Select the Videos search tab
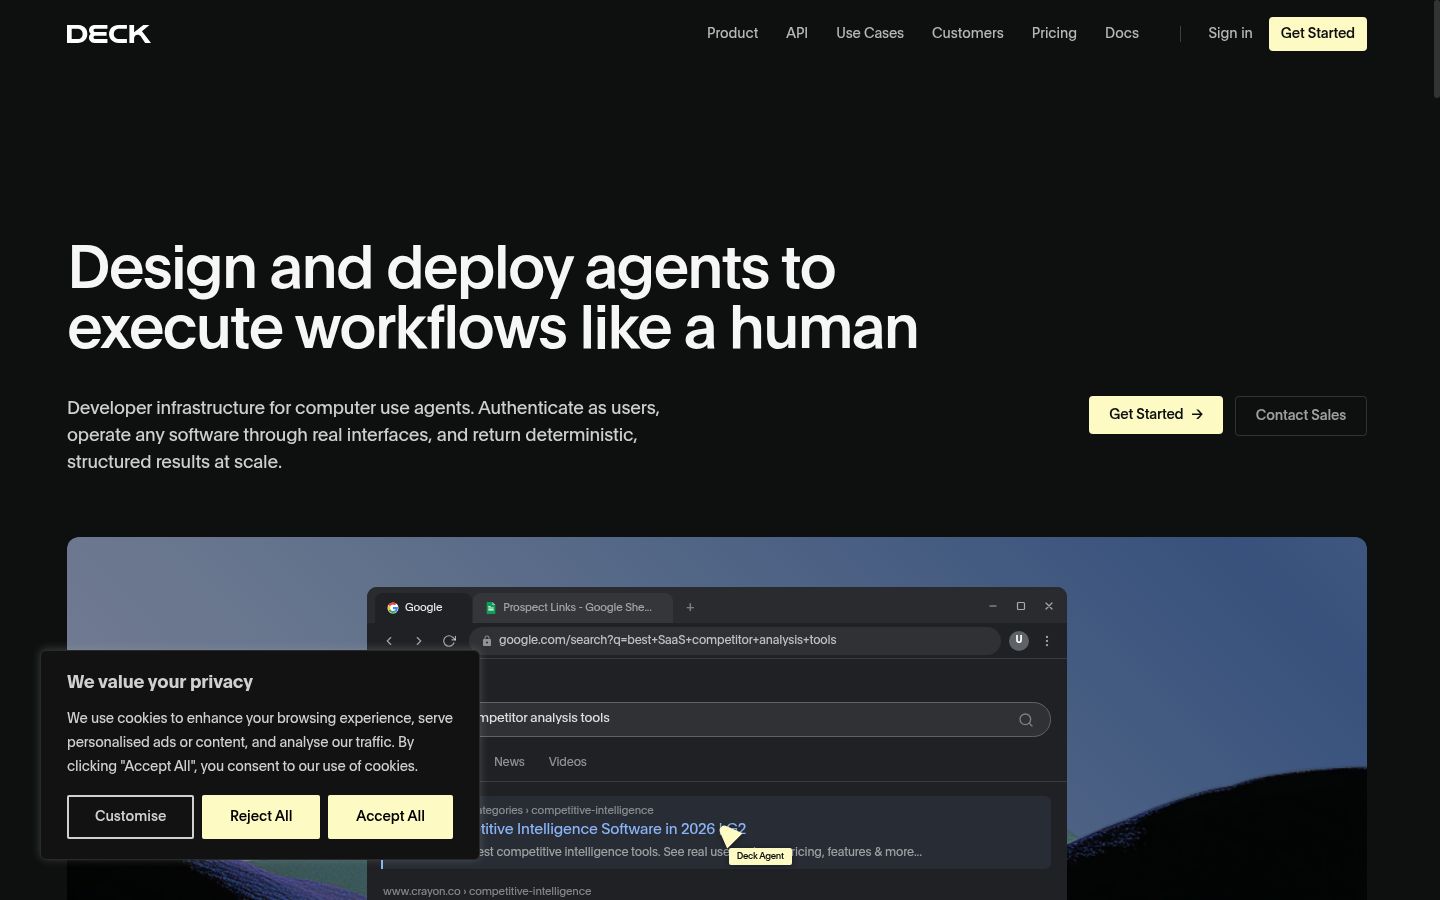 tap(567, 762)
